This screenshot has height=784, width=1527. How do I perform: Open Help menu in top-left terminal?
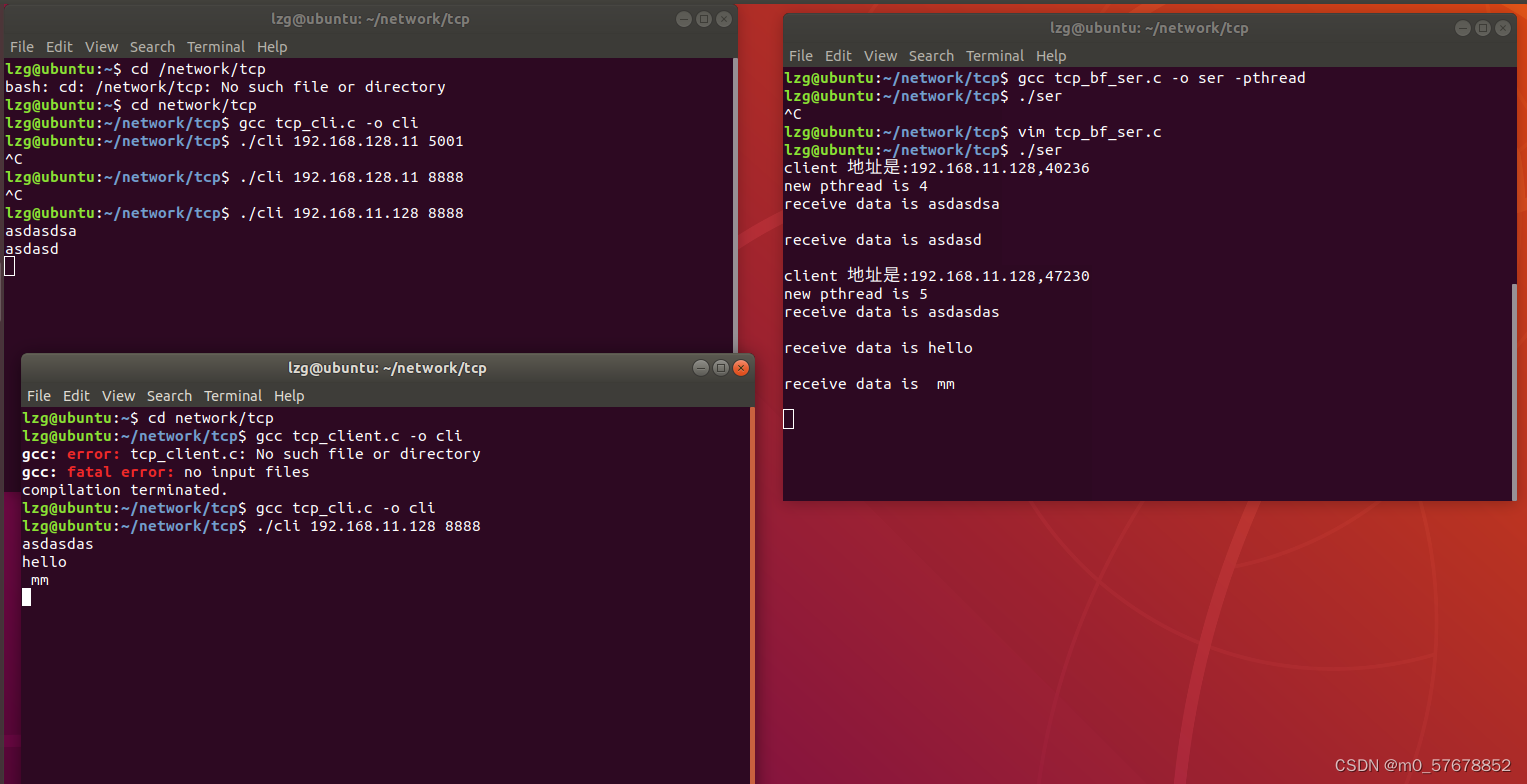[272, 47]
